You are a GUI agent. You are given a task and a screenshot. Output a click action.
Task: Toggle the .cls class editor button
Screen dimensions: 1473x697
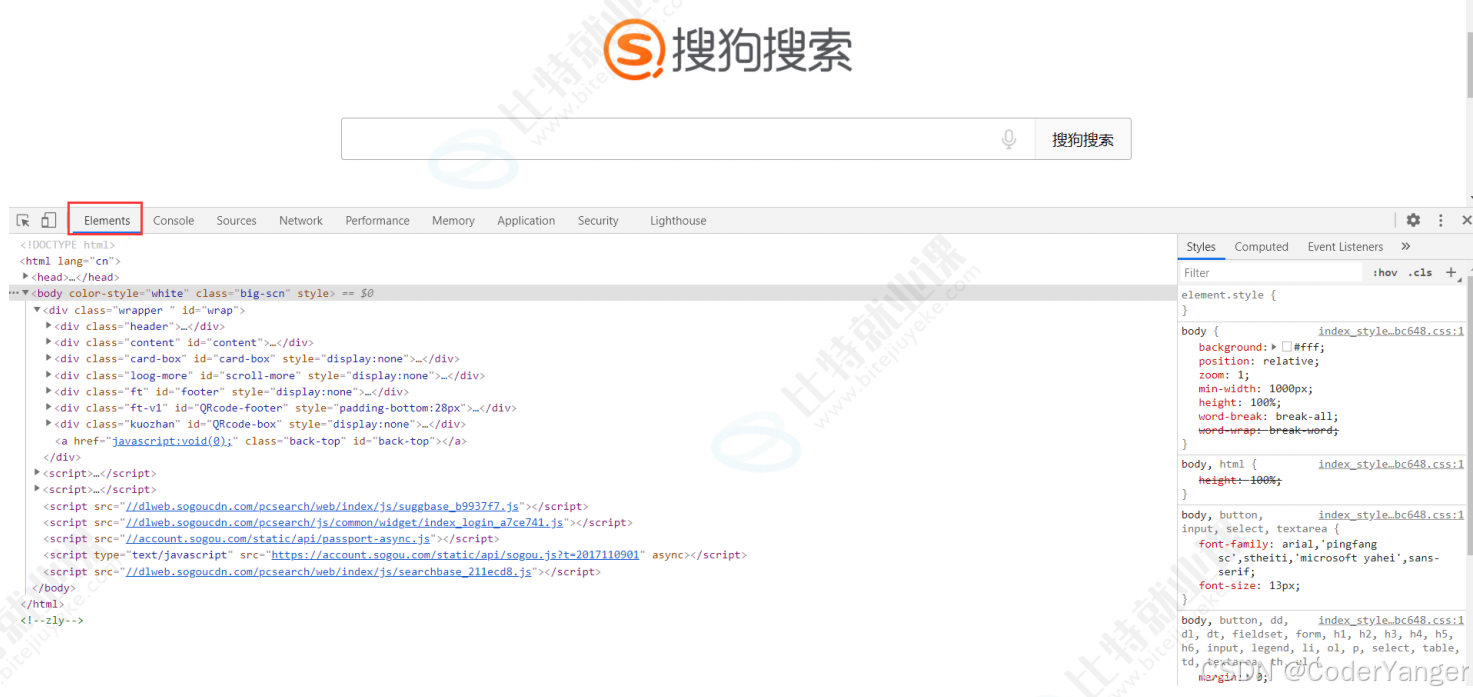point(1420,272)
